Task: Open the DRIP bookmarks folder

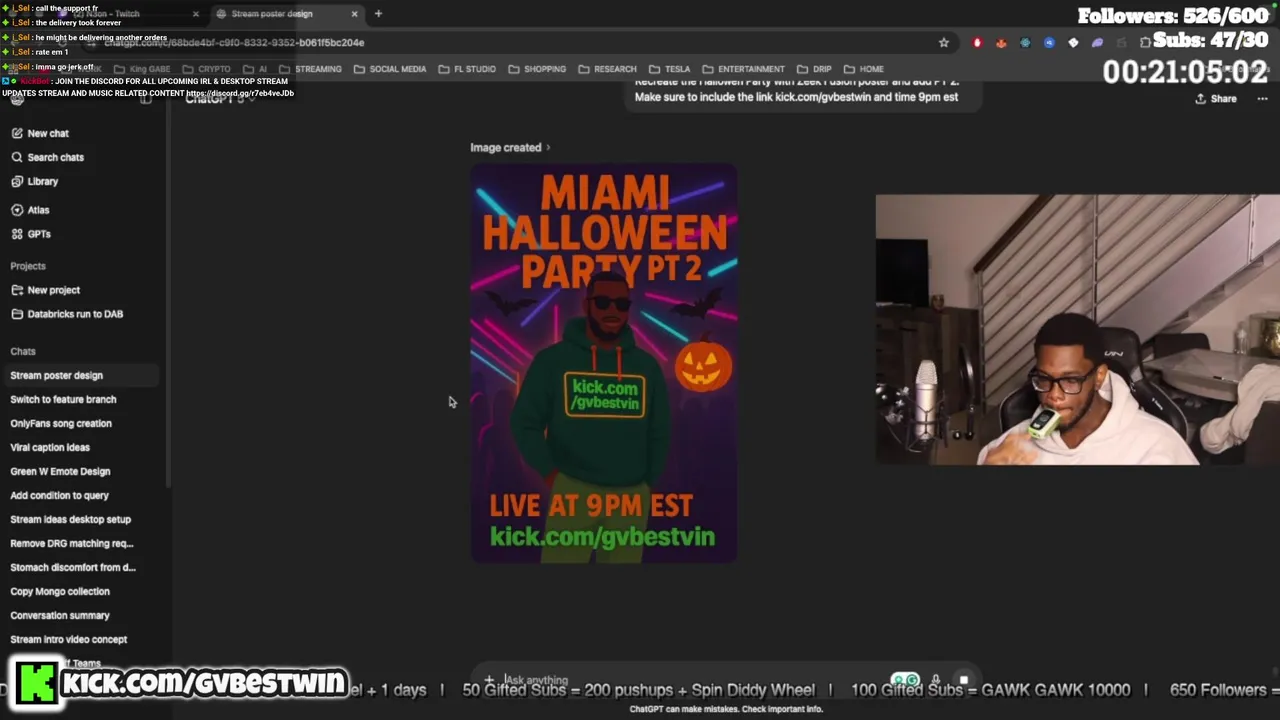Action: tap(814, 69)
